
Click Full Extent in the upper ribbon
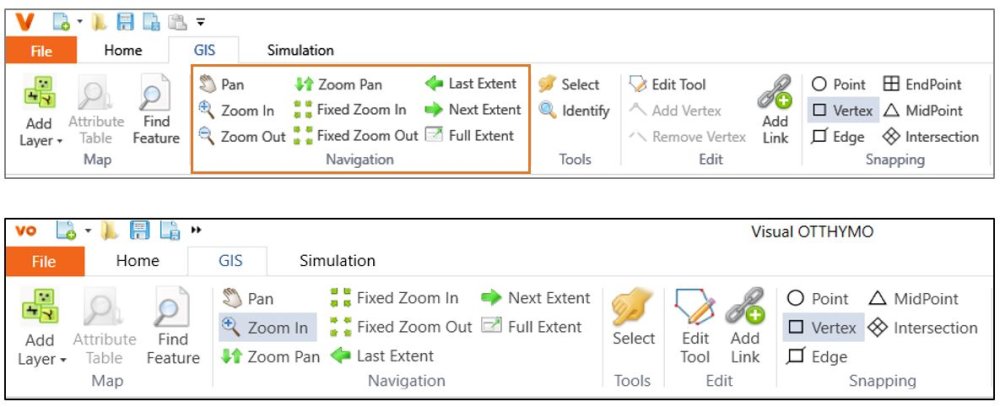pyautogui.click(x=470, y=136)
